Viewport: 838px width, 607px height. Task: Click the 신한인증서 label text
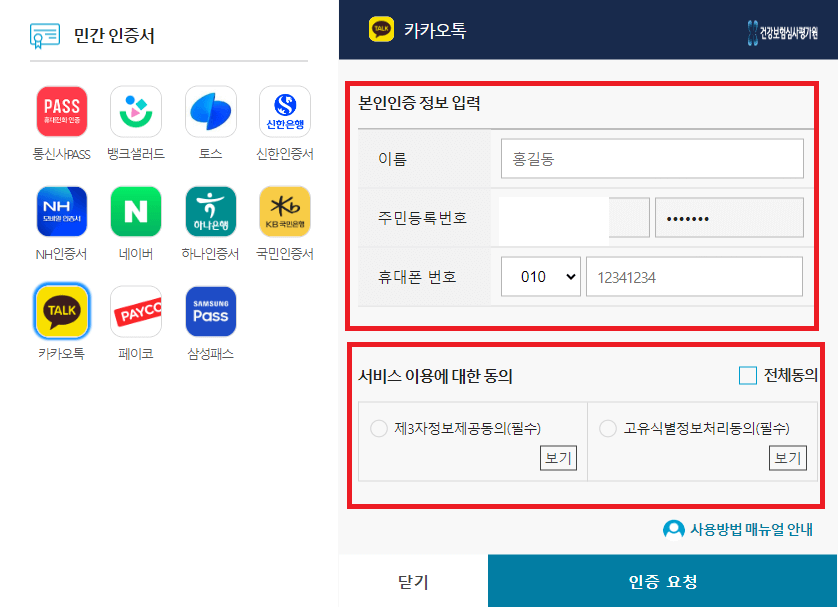[285, 154]
